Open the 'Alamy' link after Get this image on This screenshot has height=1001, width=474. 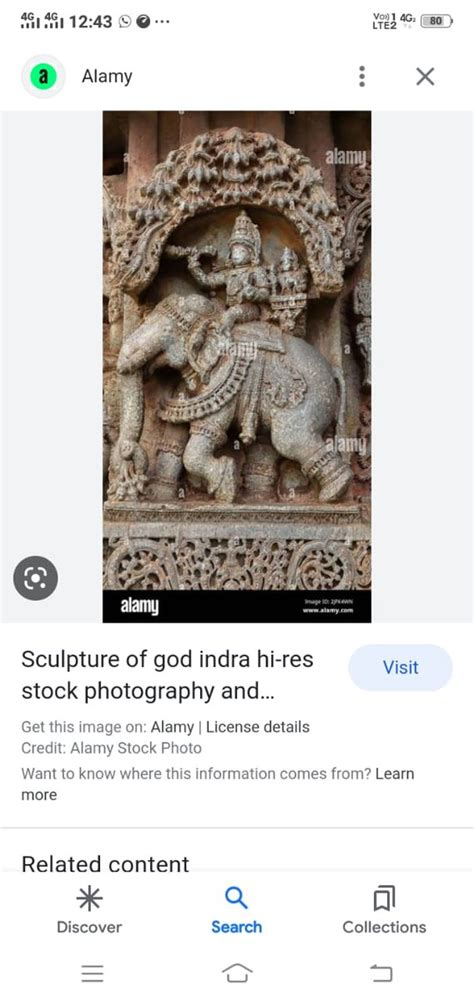[x=172, y=727]
